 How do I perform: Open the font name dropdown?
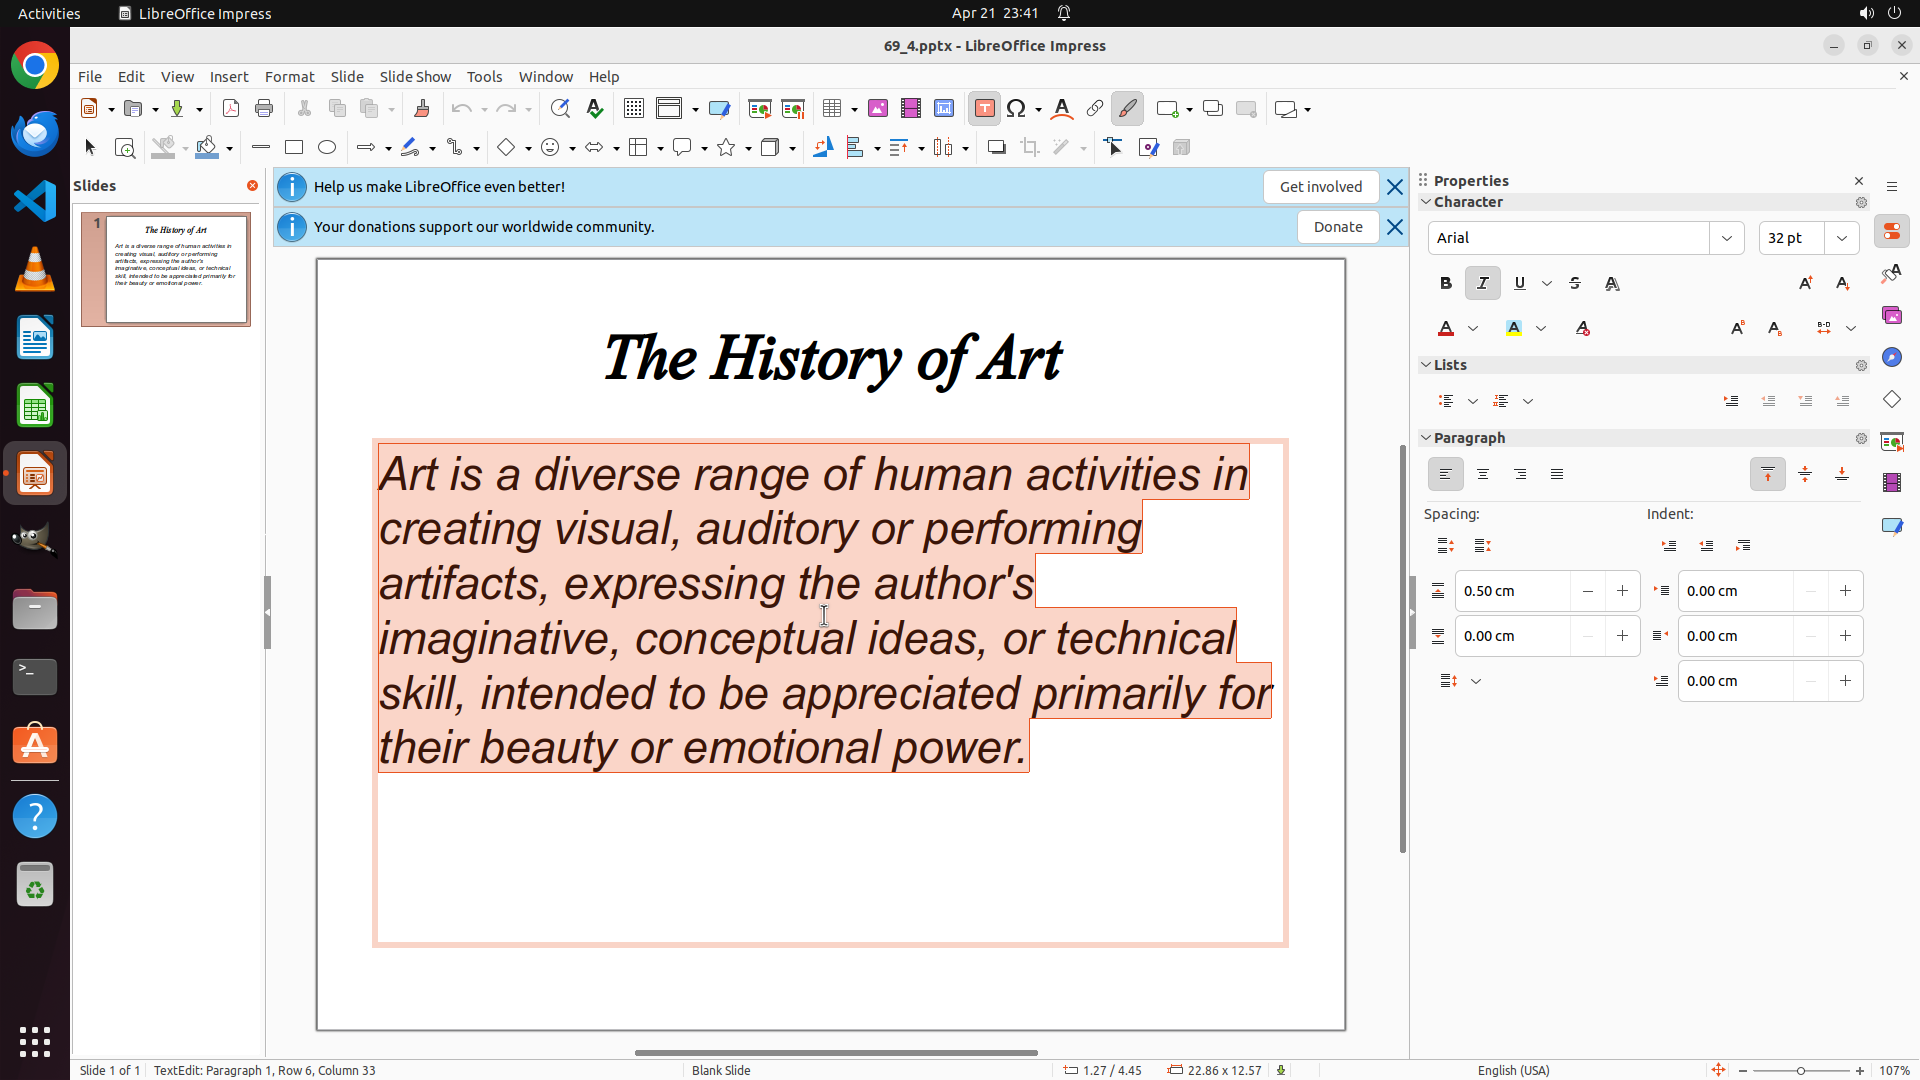coord(1727,238)
